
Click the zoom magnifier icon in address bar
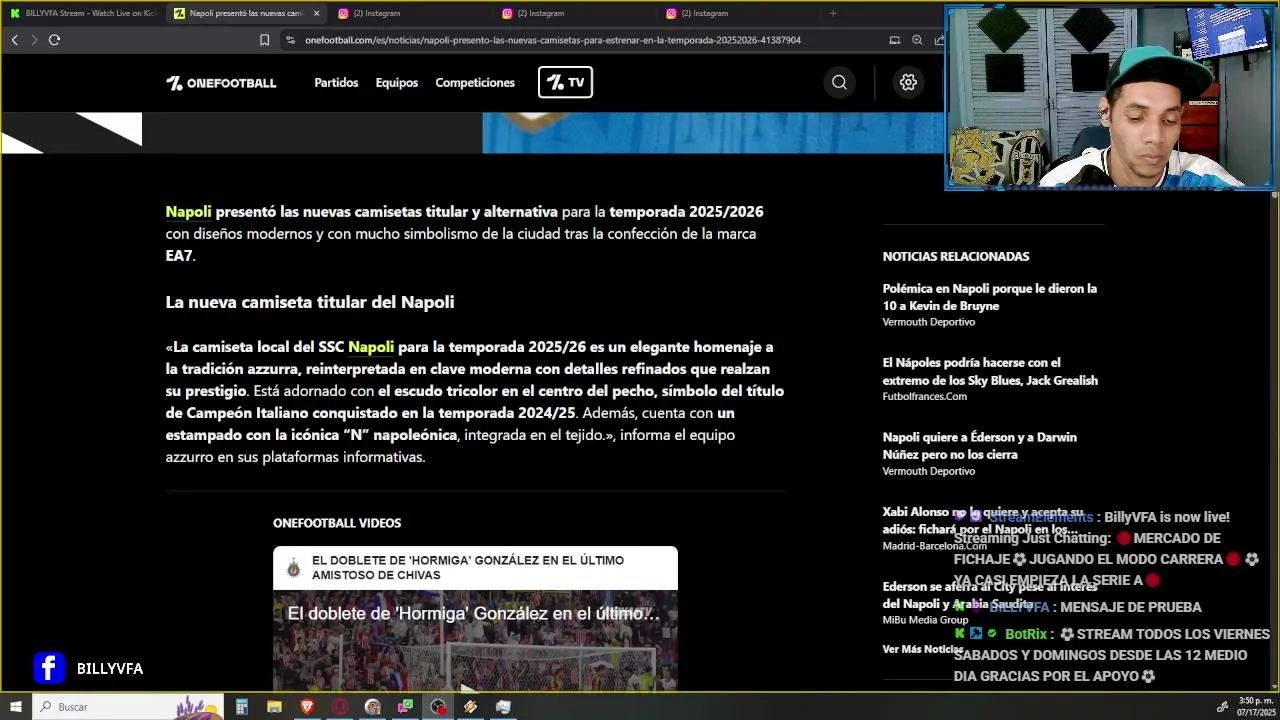[917, 40]
